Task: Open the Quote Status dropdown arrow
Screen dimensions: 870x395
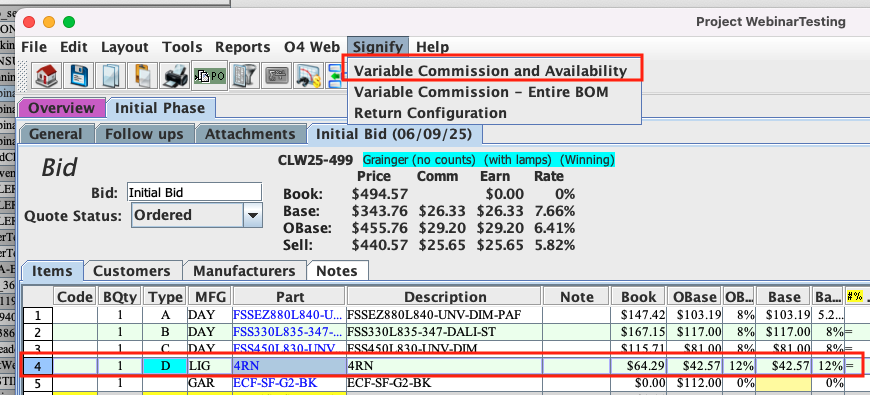Action: coord(252,215)
